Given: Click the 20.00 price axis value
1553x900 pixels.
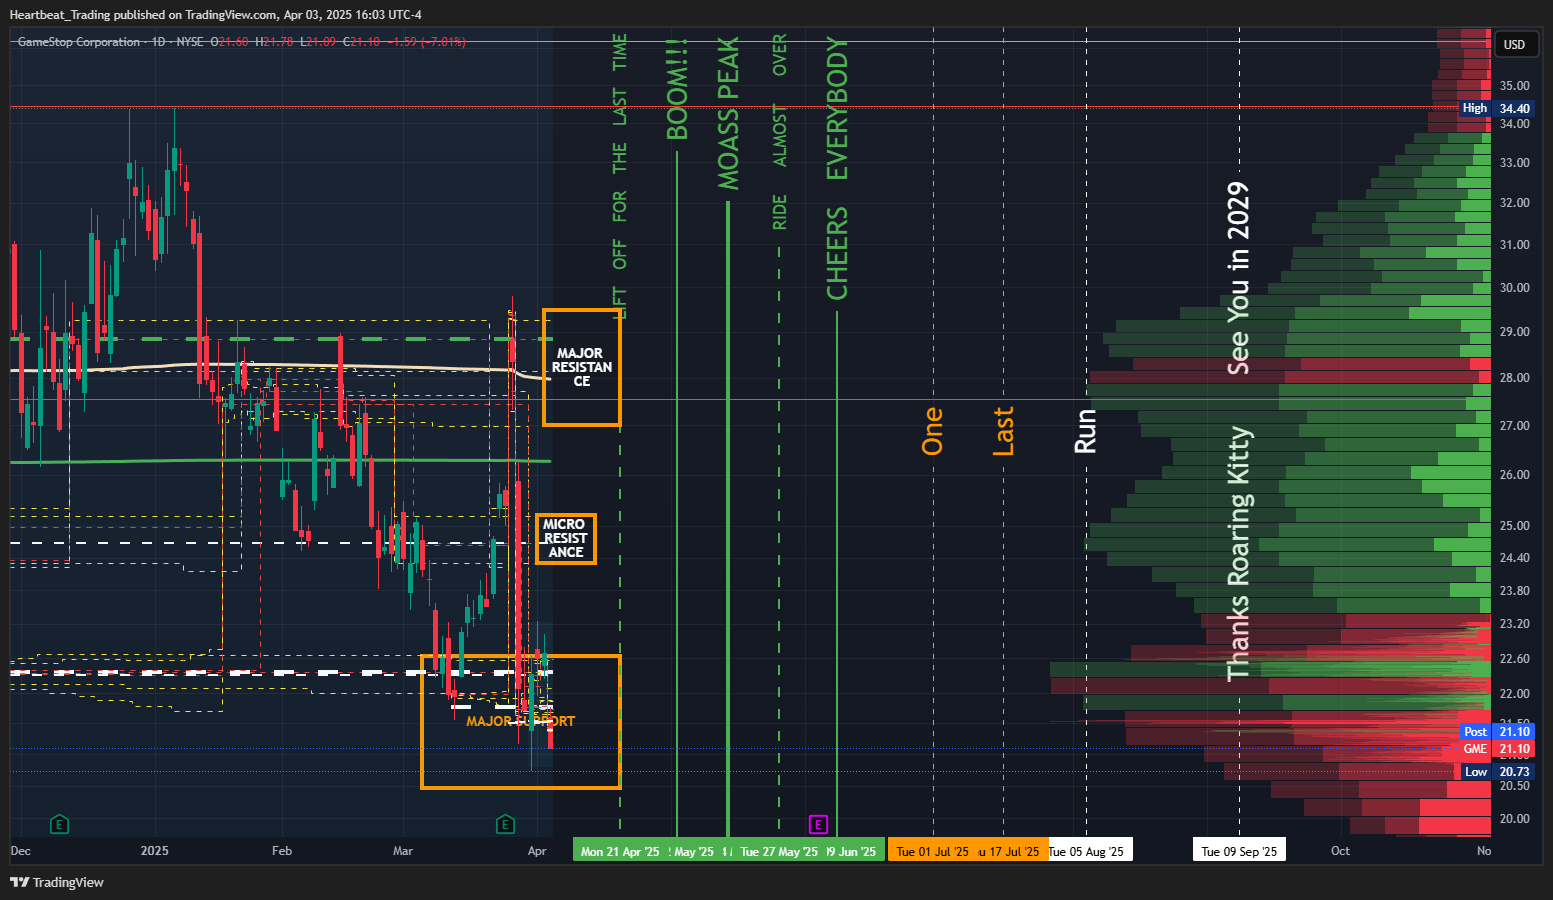Looking at the screenshot, I should [x=1514, y=819].
